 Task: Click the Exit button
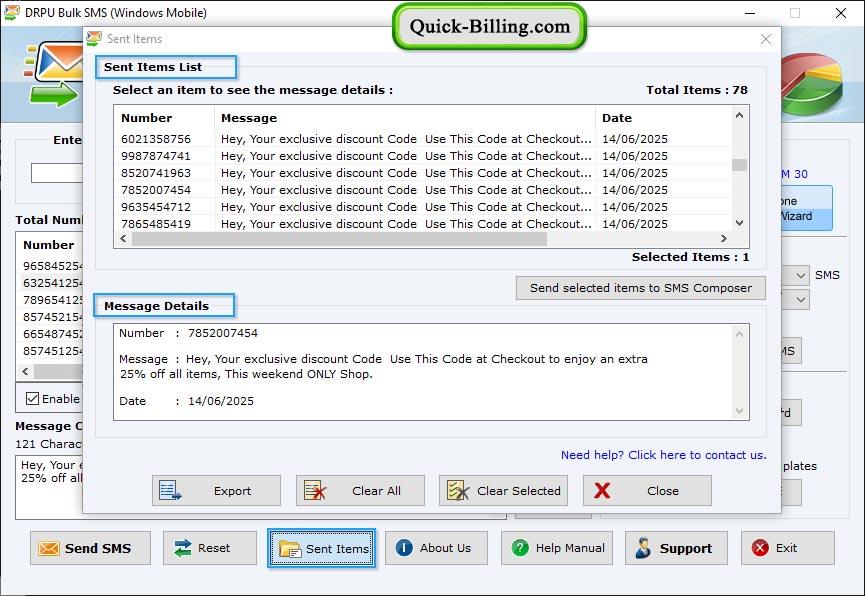pos(787,548)
